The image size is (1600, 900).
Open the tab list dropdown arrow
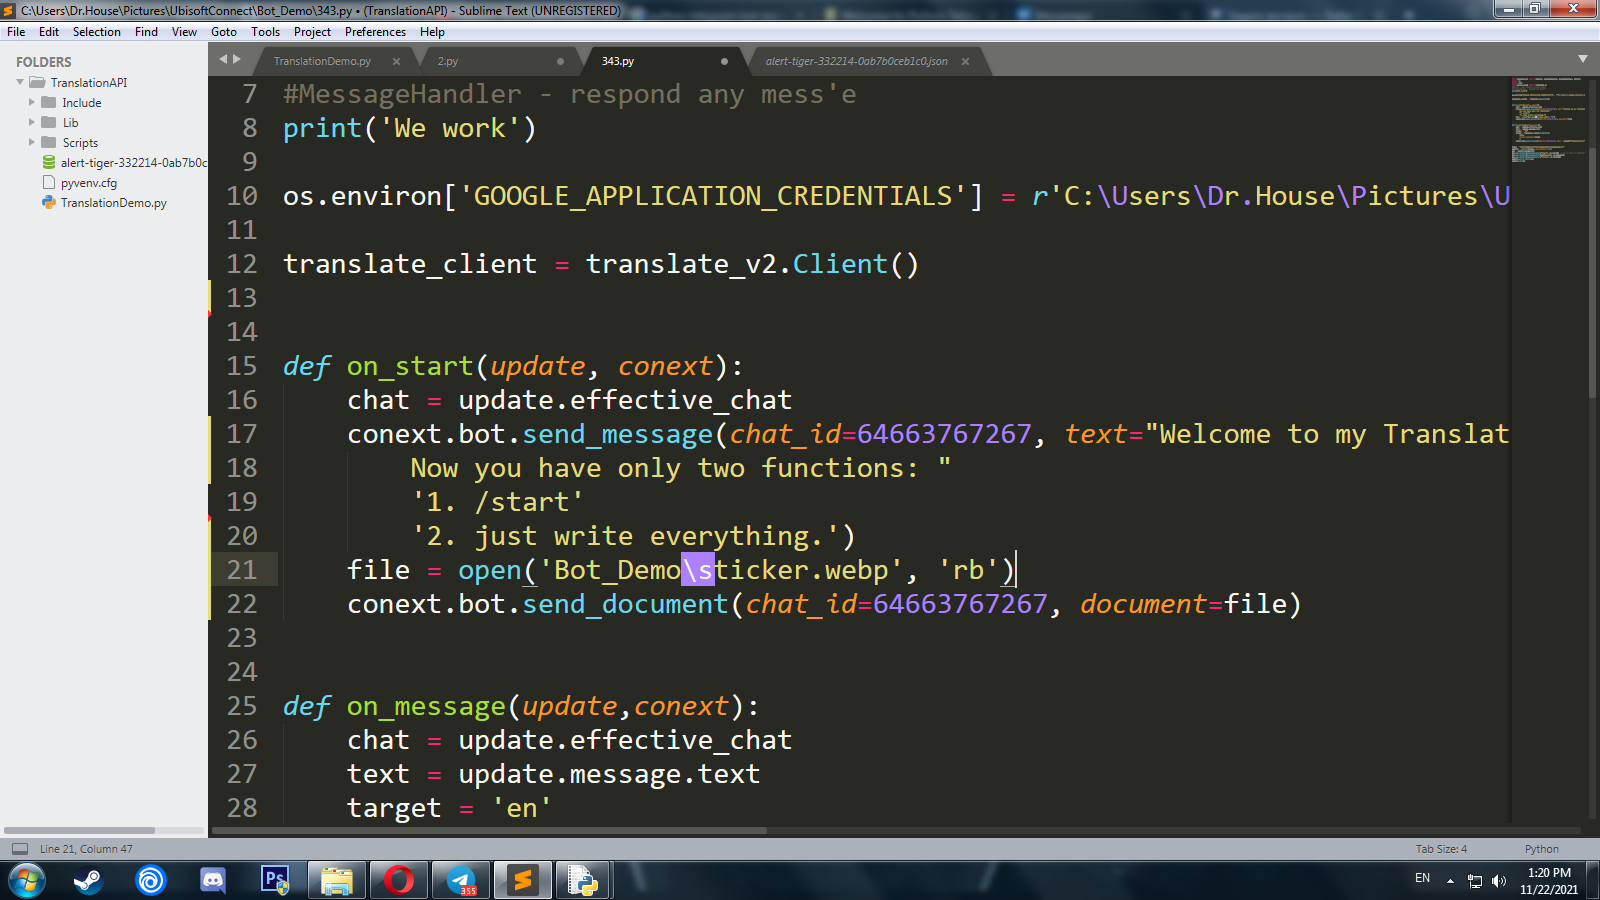1583,59
